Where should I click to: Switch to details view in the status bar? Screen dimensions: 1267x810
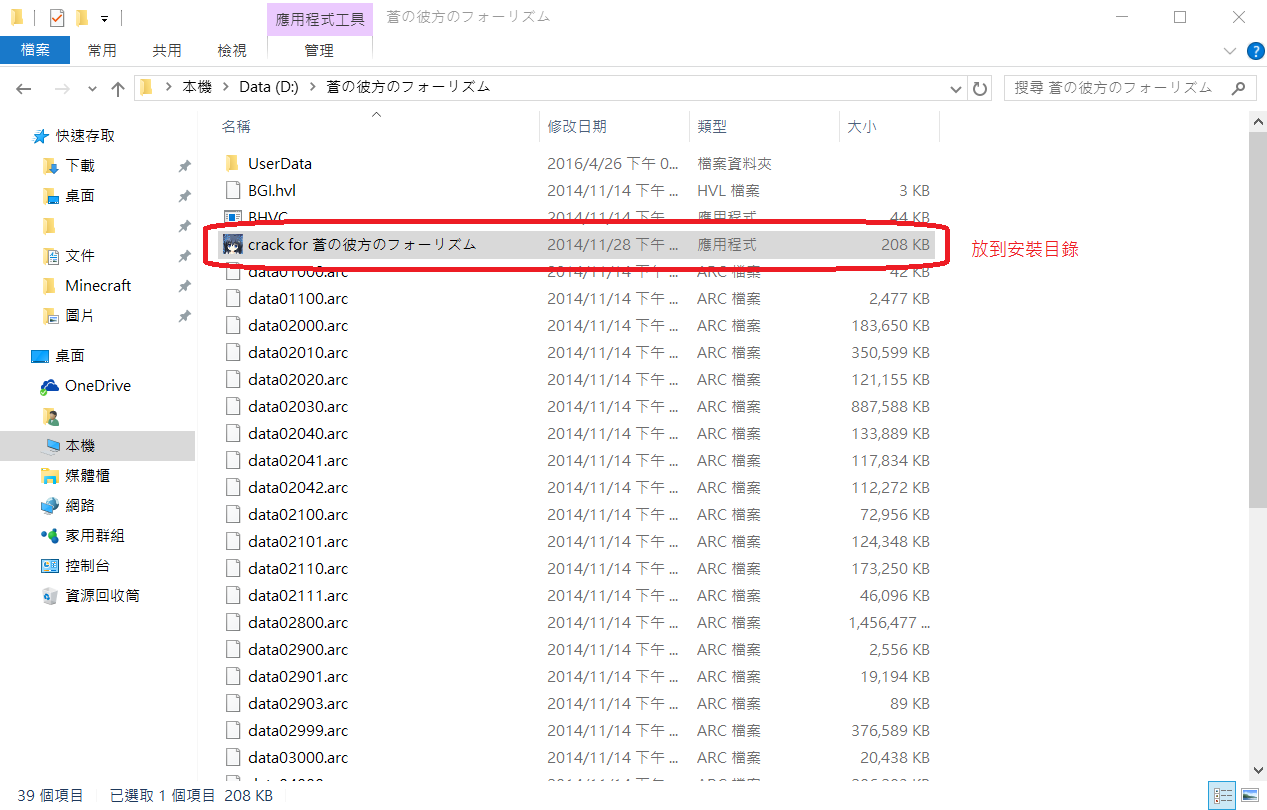click(1223, 796)
